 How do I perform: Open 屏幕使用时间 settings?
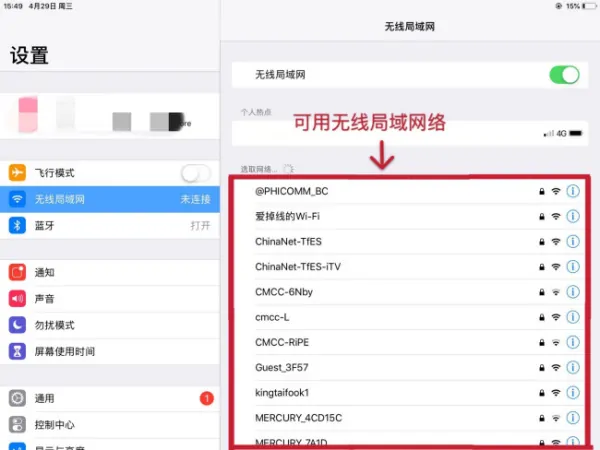tap(110, 351)
